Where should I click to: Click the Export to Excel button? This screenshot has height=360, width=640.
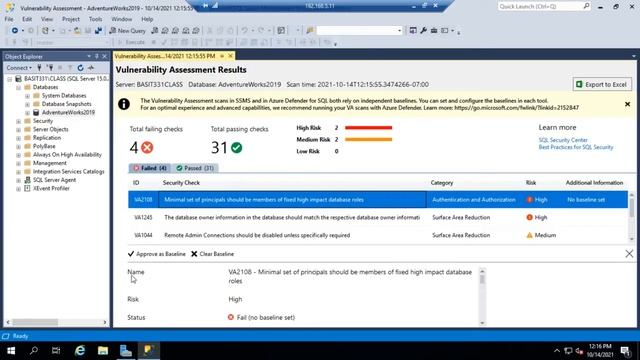coord(602,84)
